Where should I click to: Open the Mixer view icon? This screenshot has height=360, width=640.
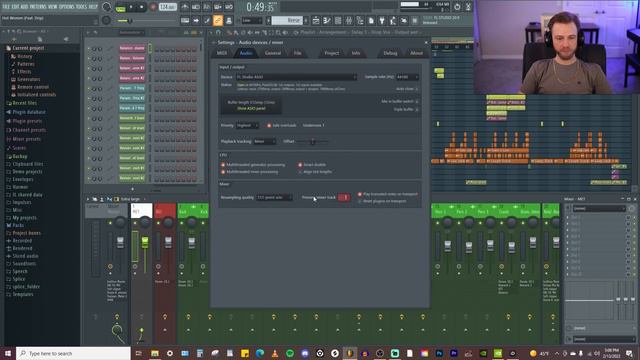[349, 20]
